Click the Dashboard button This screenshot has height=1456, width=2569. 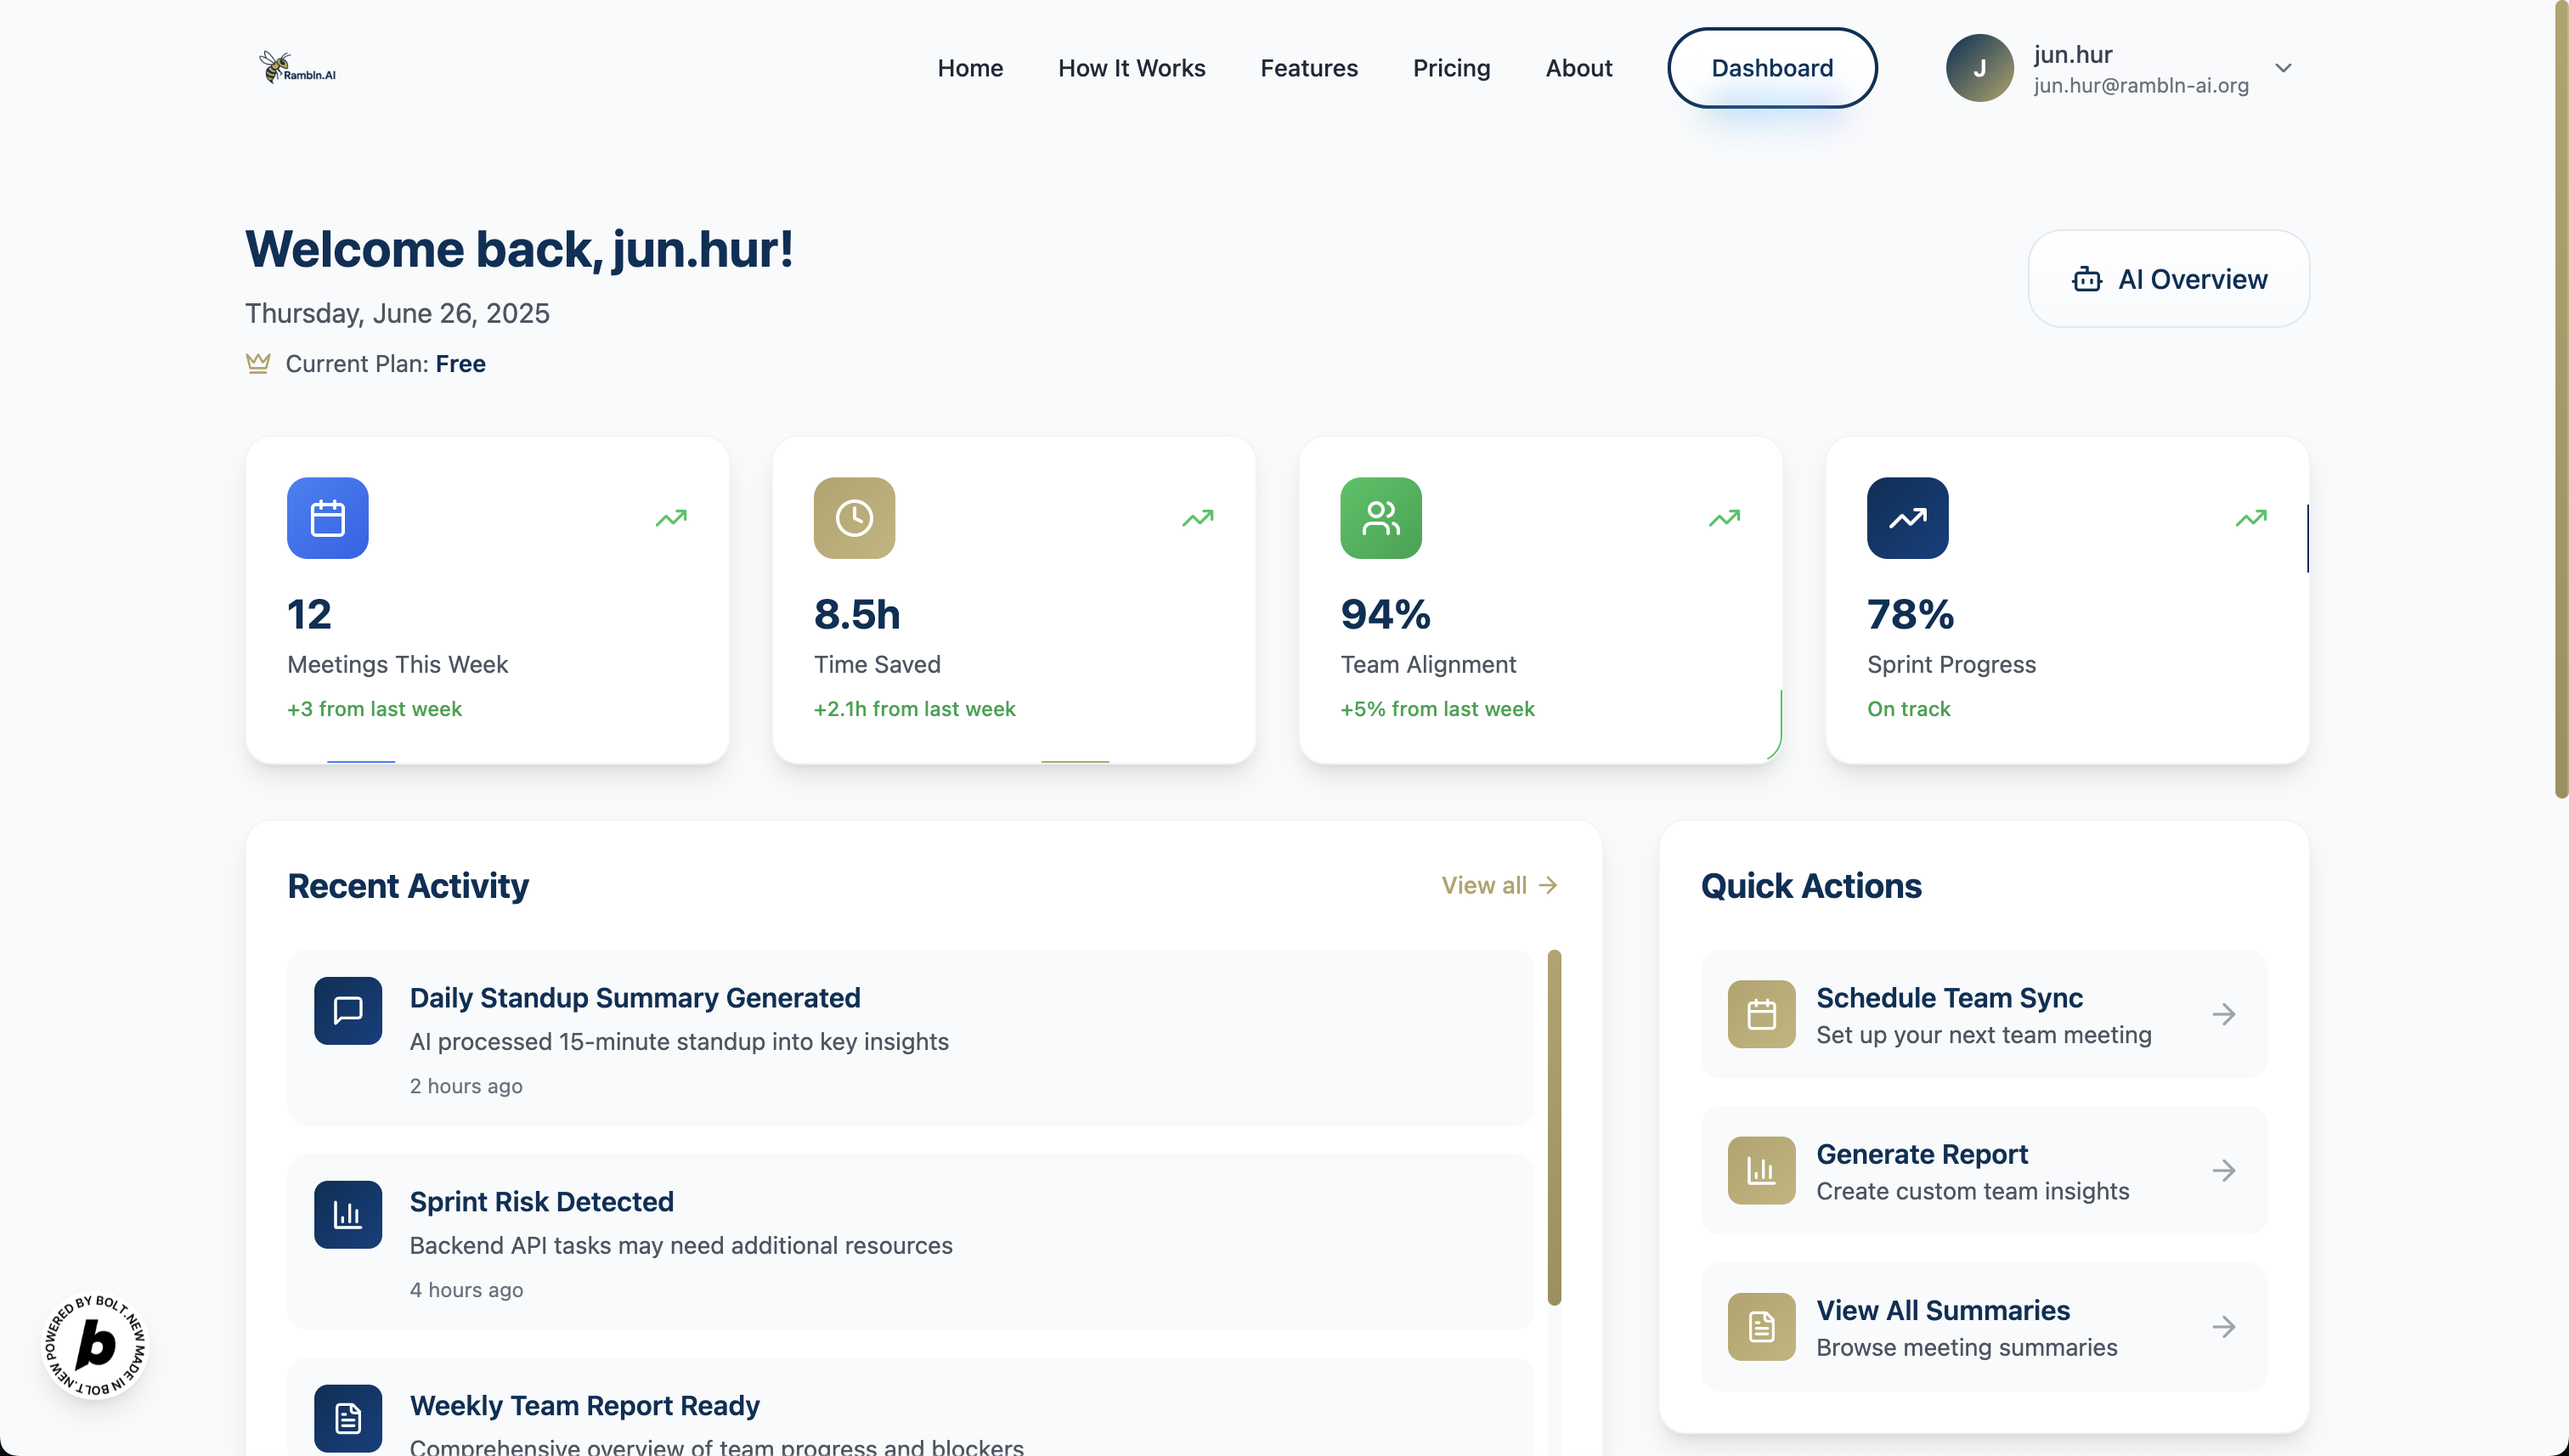pyautogui.click(x=1771, y=68)
